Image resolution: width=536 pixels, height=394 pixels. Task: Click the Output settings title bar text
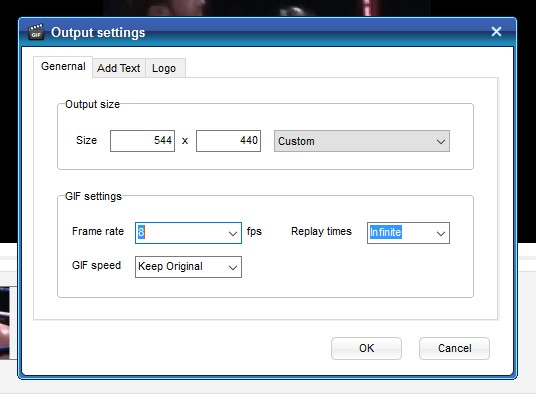[x=98, y=32]
